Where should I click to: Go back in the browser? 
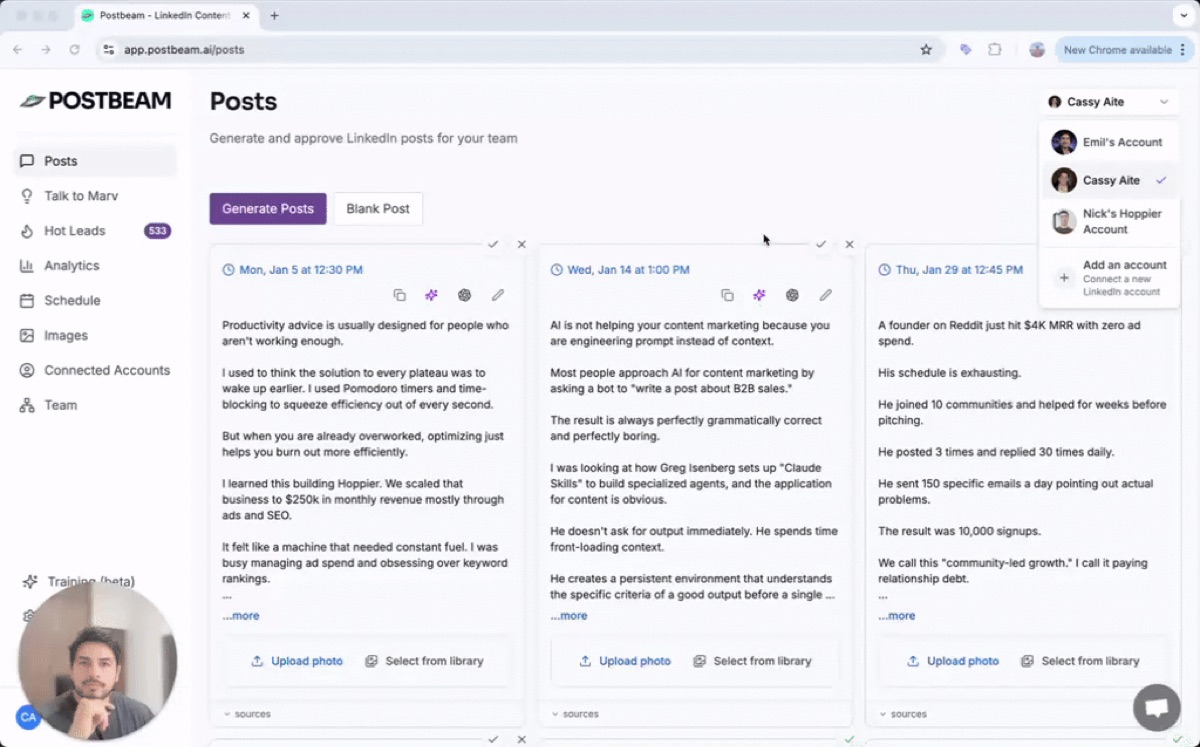pos(18,49)
